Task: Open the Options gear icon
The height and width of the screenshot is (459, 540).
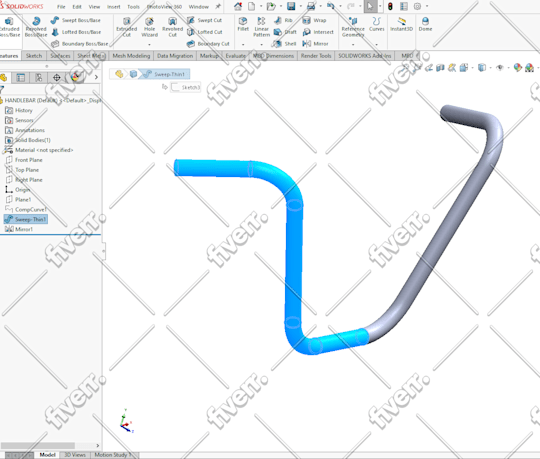Action: [417, 6]
